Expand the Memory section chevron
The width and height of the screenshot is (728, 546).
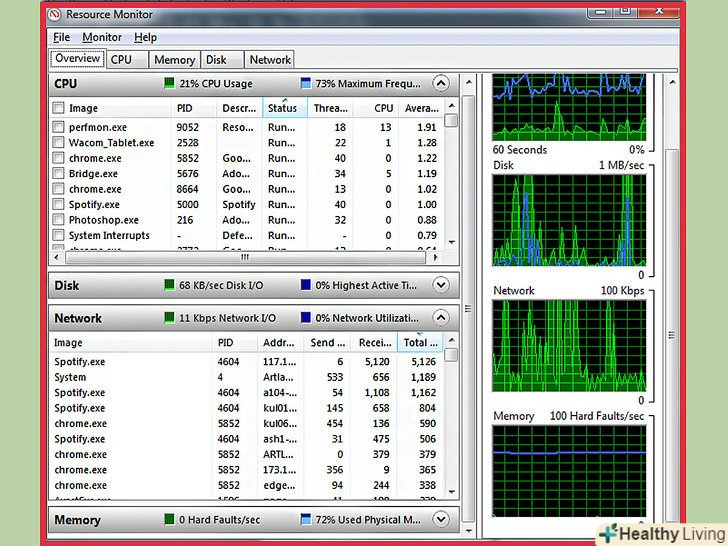(x=441, y=520)
